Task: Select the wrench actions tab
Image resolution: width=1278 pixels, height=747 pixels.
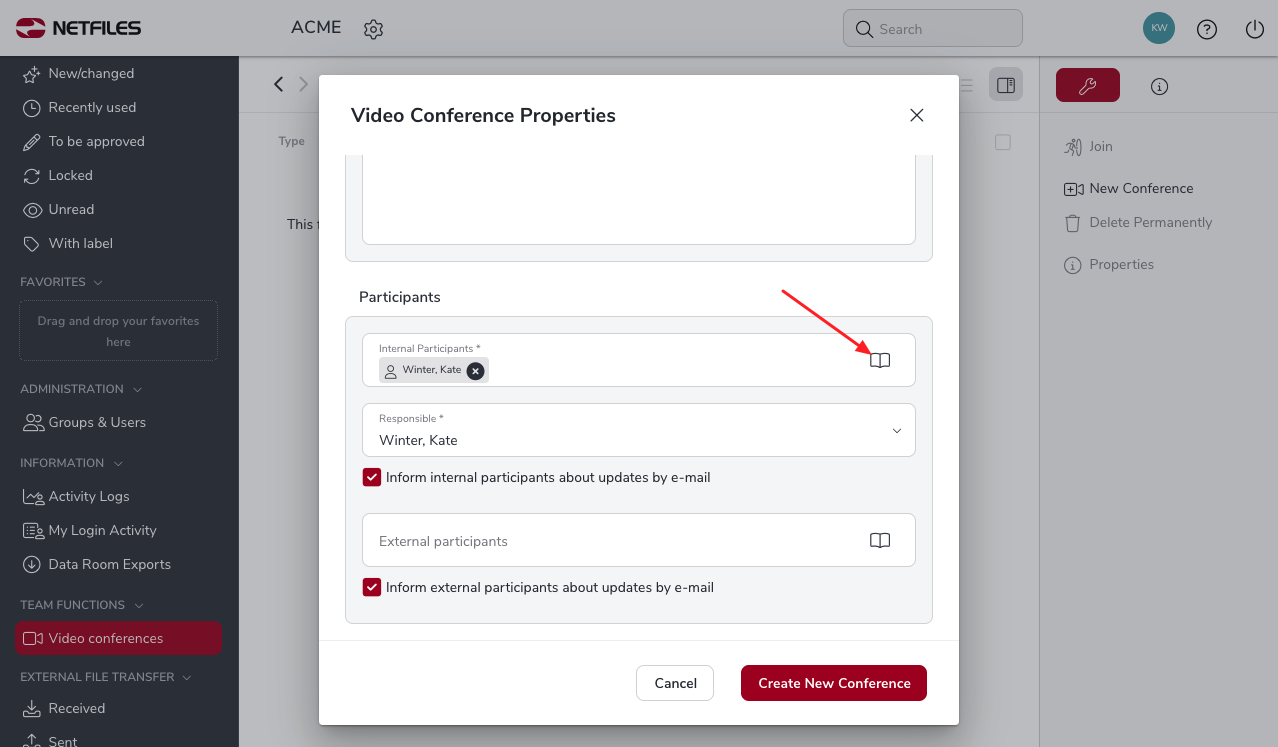Action: point(1088,86)
